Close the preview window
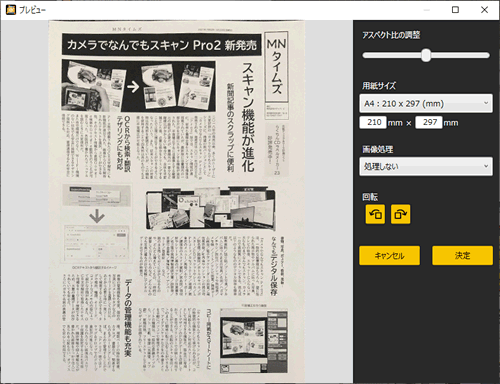The height and width of the screenshot is (384, 500). [484, 10]
